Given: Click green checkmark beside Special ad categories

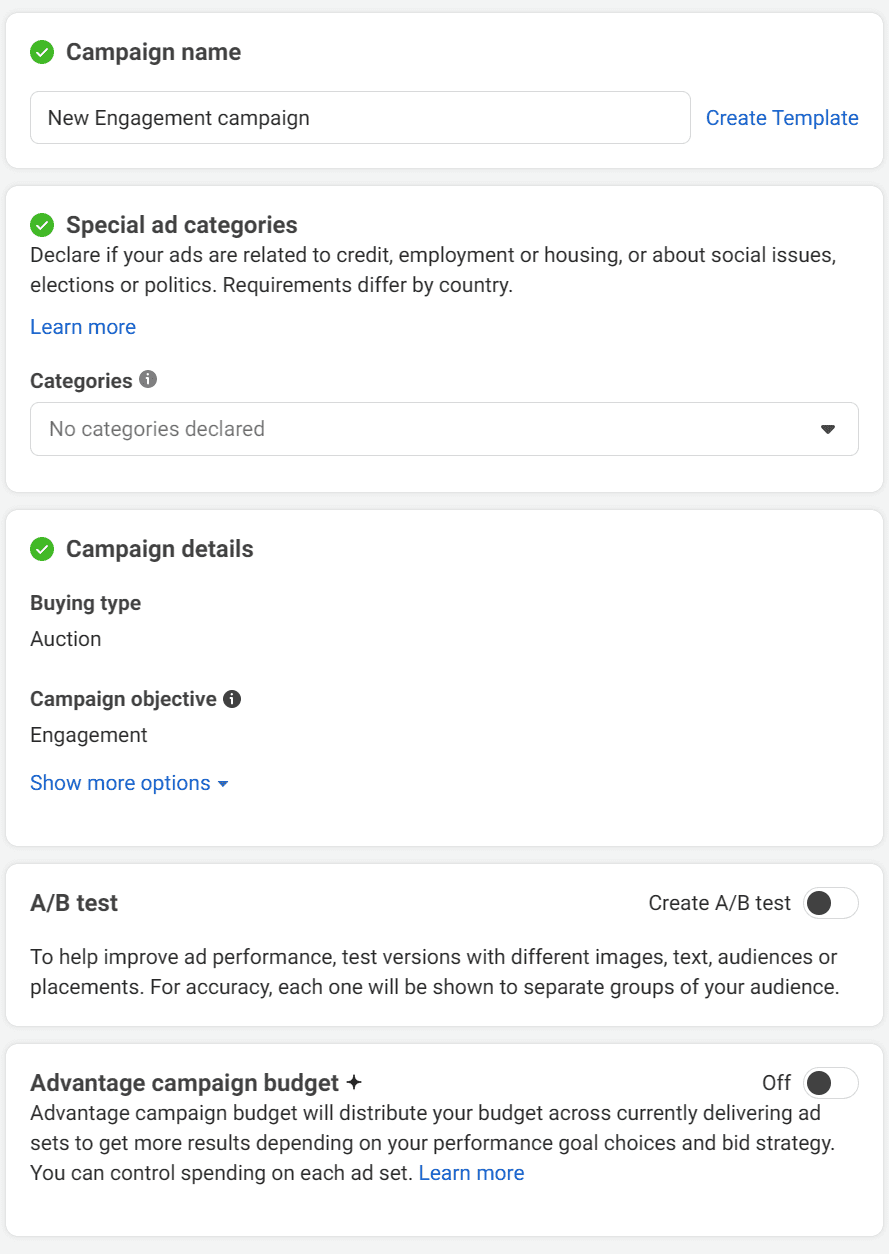Looking at the screenshot, I should (42, 225).
